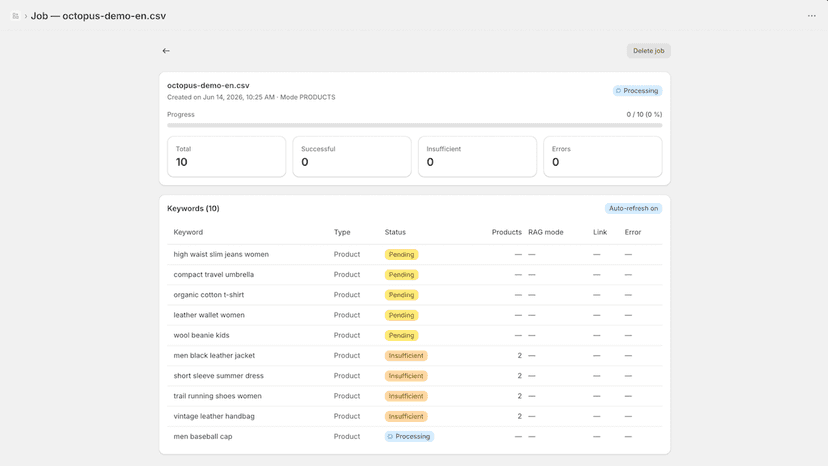Select the Errors count card
The image size is (828, 466).
click(x=603, y=156)
